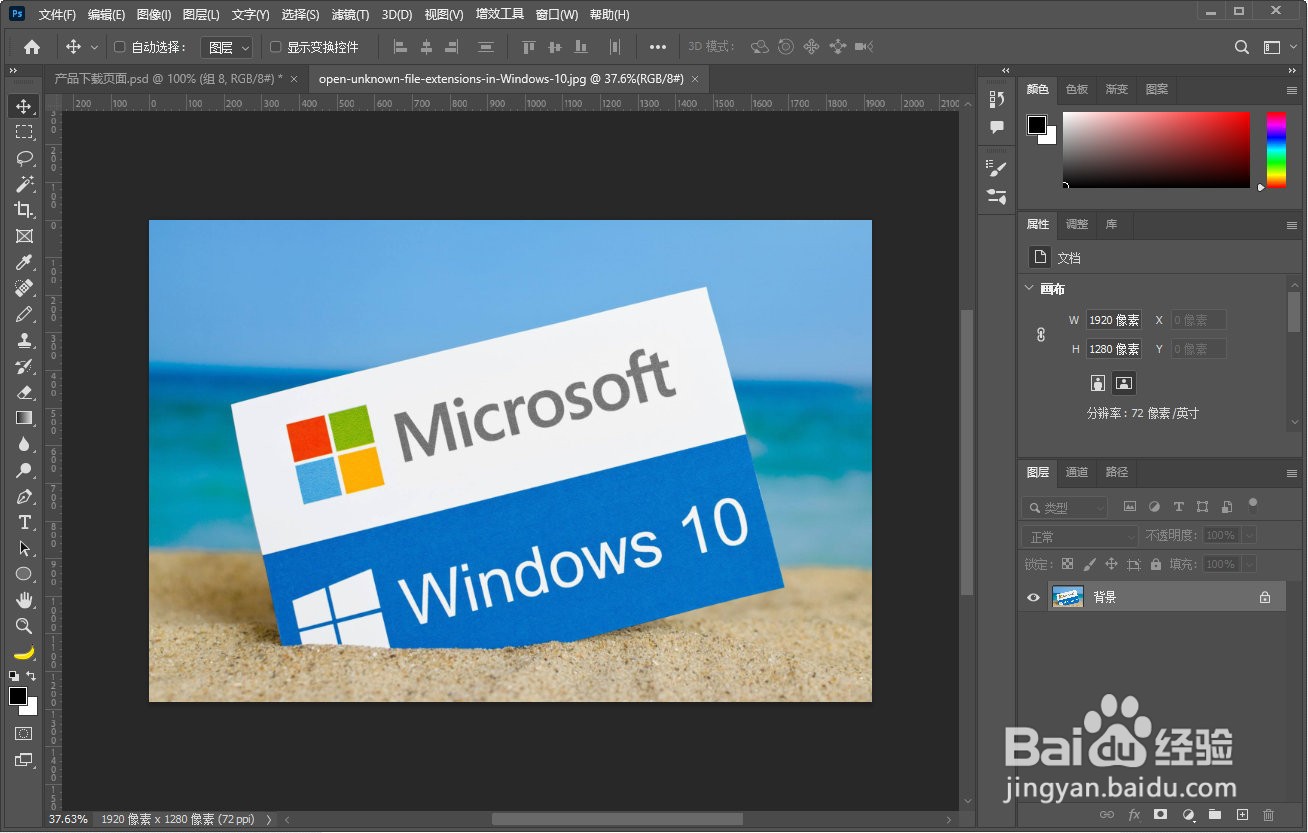Open the 图像(I) menu

(154, 15)
